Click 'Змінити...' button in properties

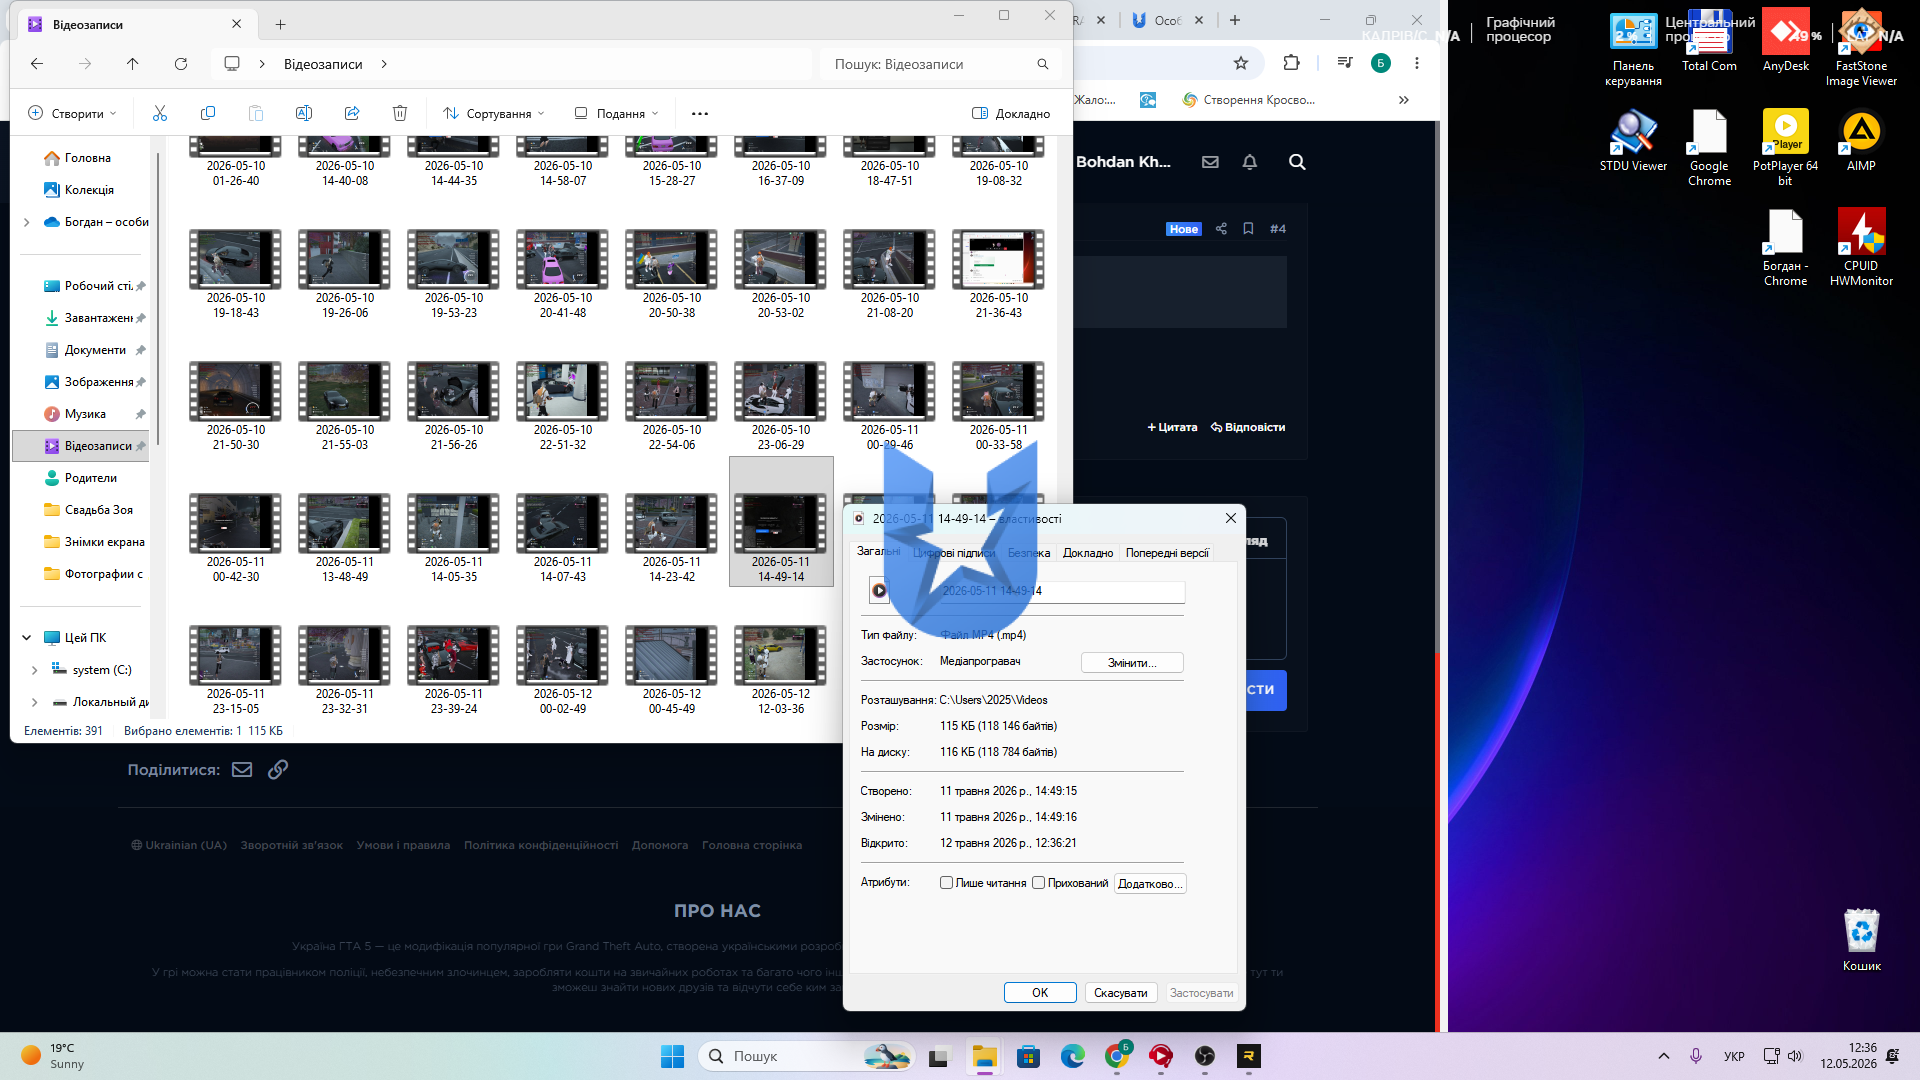1132,663
